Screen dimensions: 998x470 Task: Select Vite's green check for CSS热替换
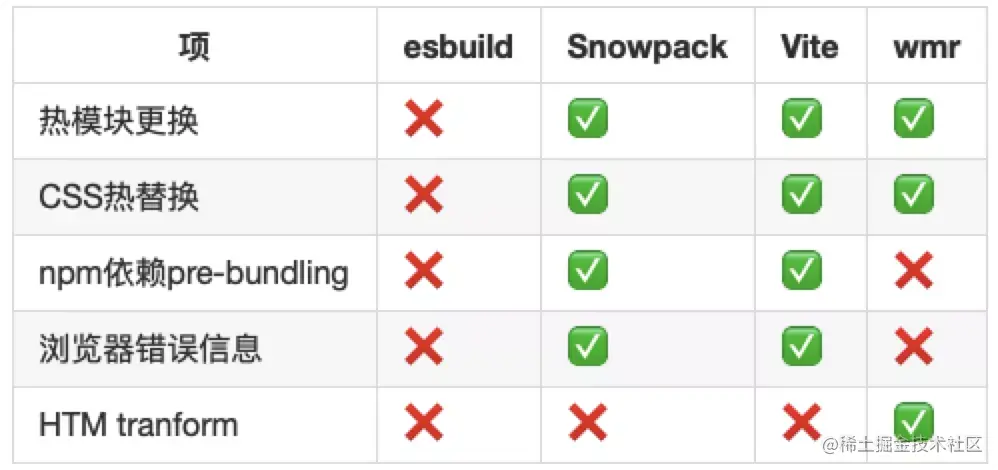[801, 194]
